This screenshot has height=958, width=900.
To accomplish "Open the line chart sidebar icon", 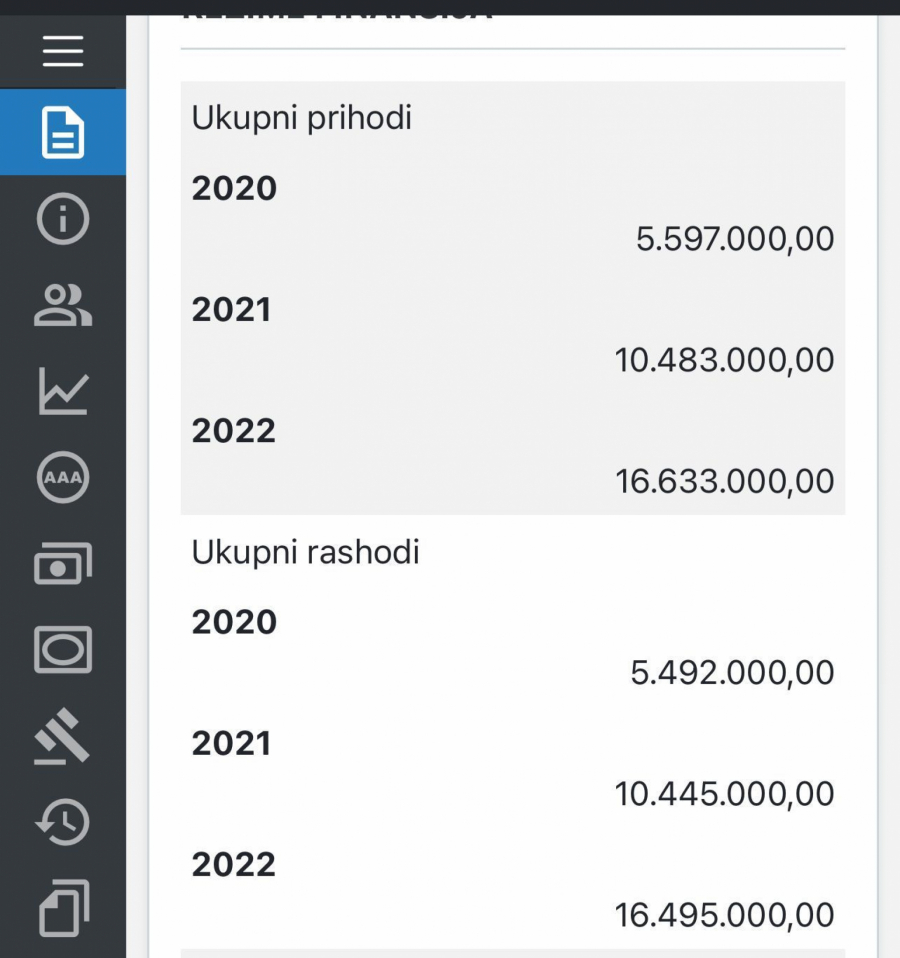I will [x=63, y=391].
